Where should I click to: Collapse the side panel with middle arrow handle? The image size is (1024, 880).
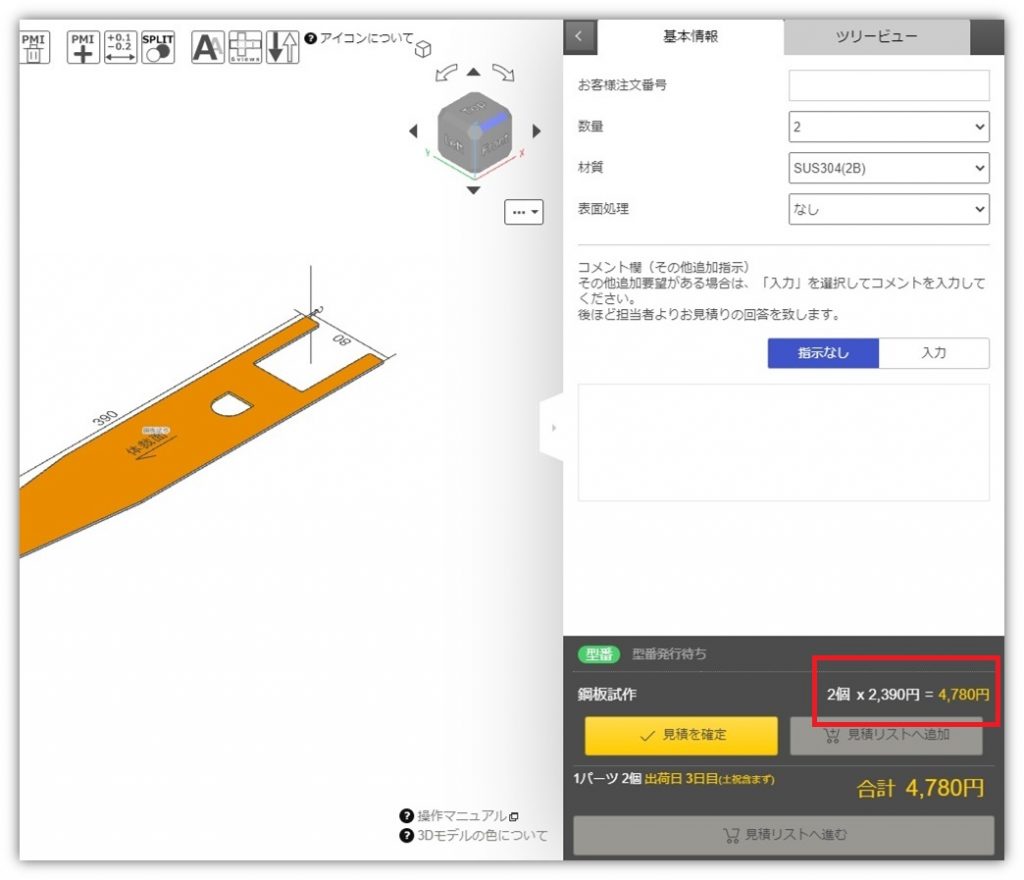[553, 427]
